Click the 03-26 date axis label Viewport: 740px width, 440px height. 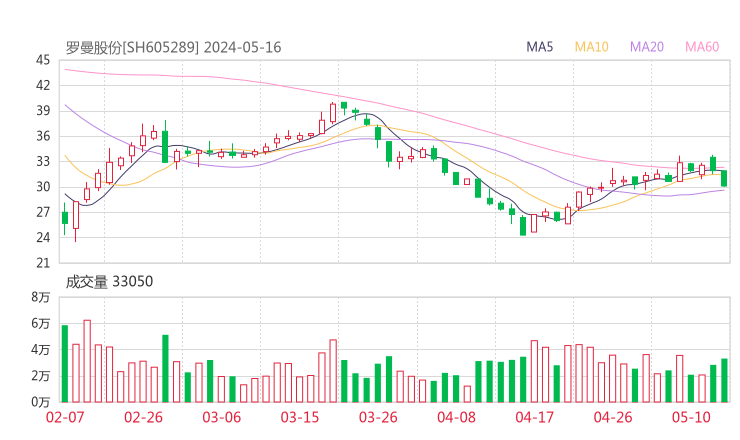(x=378, y=417)
